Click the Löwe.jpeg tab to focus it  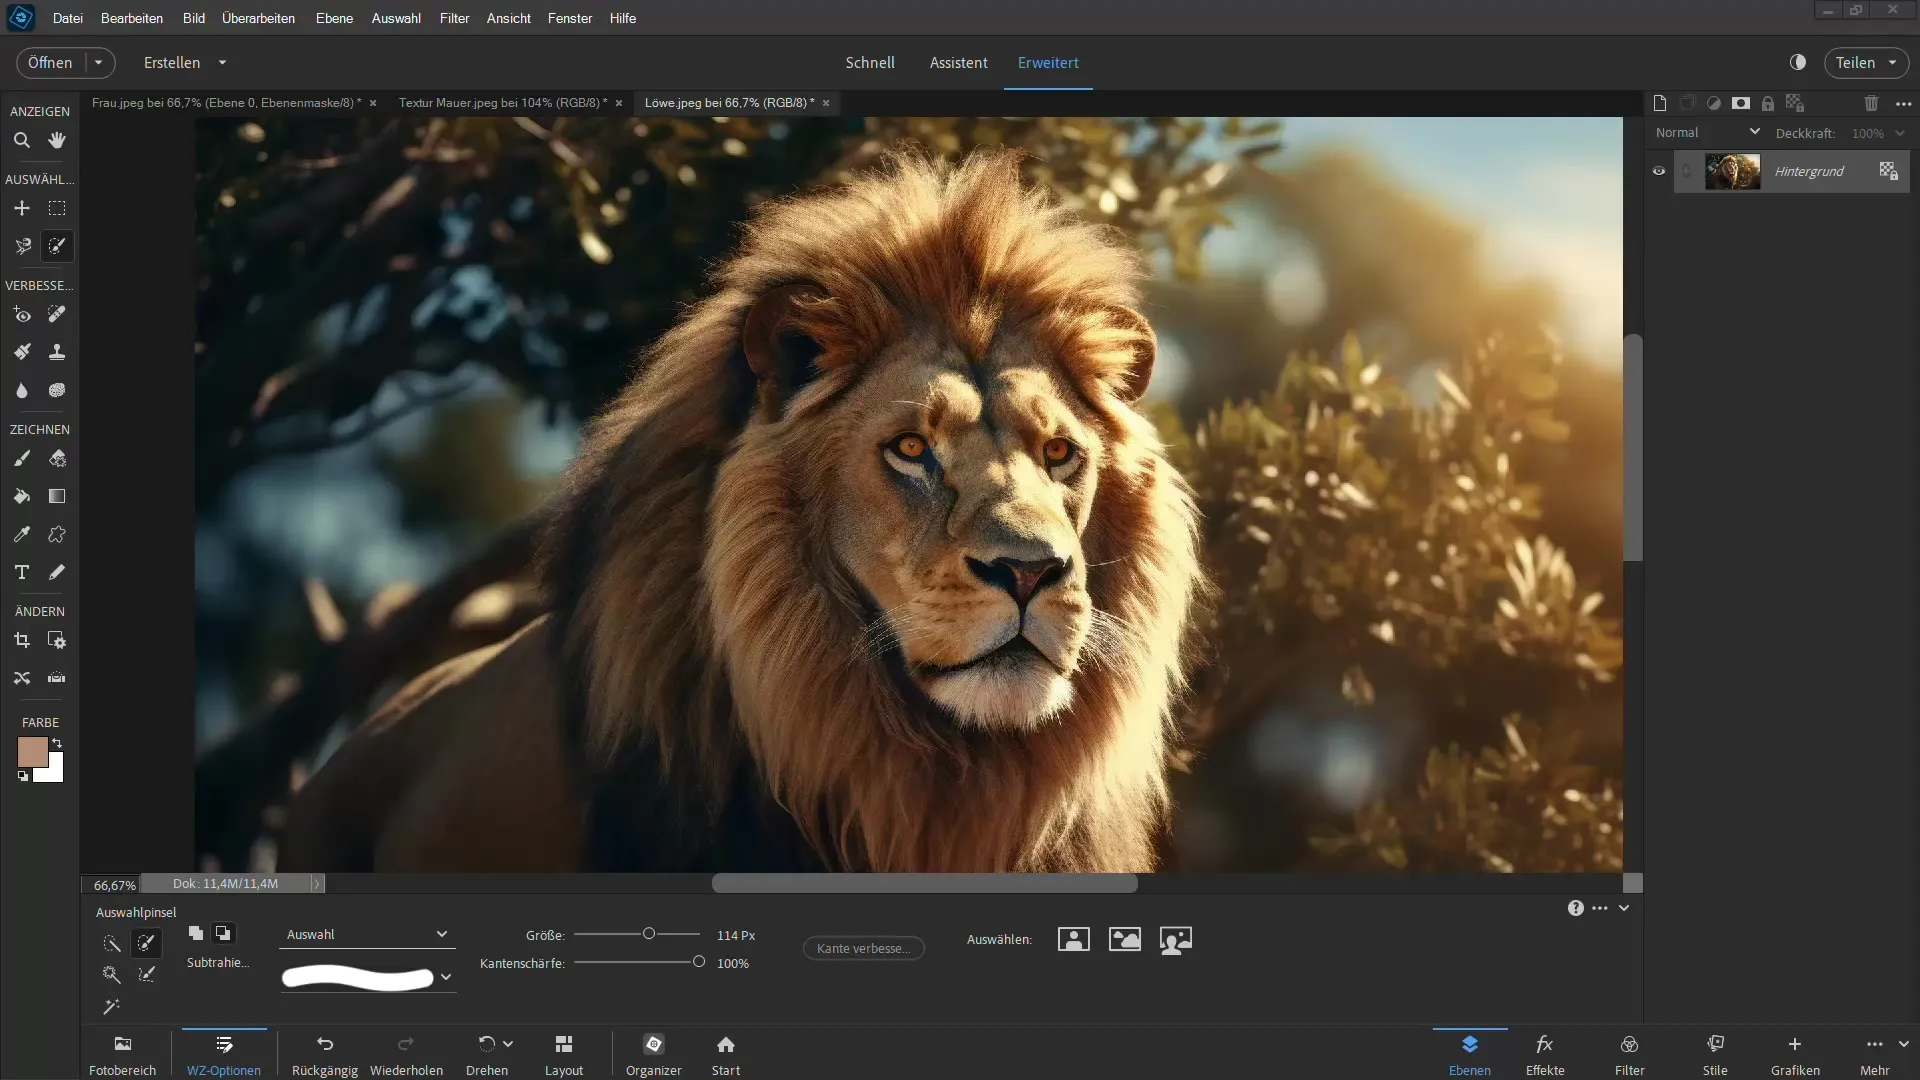pyautogui.click(x=728, y=102)
